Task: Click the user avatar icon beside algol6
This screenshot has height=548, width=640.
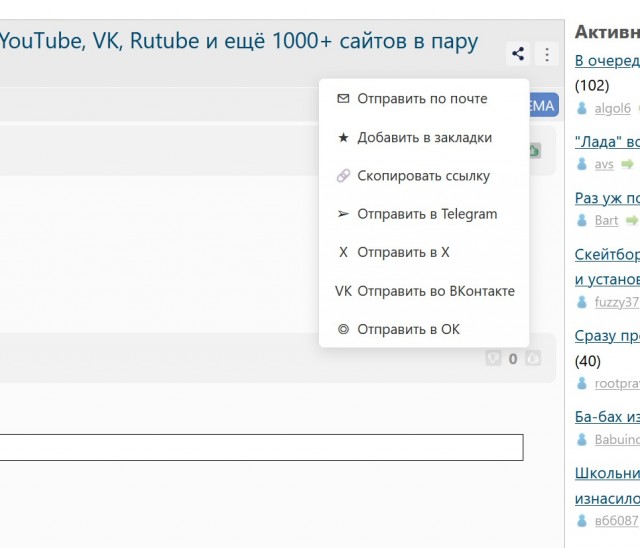Action: click(x=582, y=108)
